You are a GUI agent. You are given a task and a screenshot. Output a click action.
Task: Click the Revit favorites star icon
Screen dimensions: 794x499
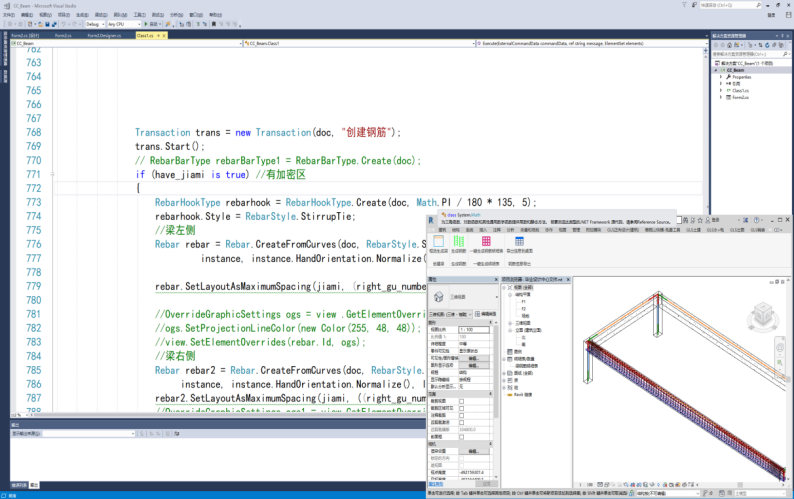[700, 220]
